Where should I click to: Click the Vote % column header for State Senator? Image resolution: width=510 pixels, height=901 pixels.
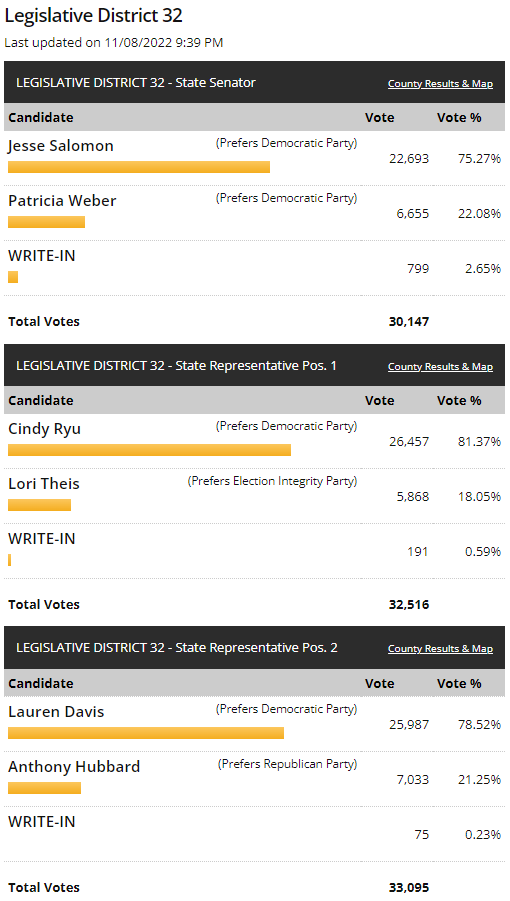point(459,118)
